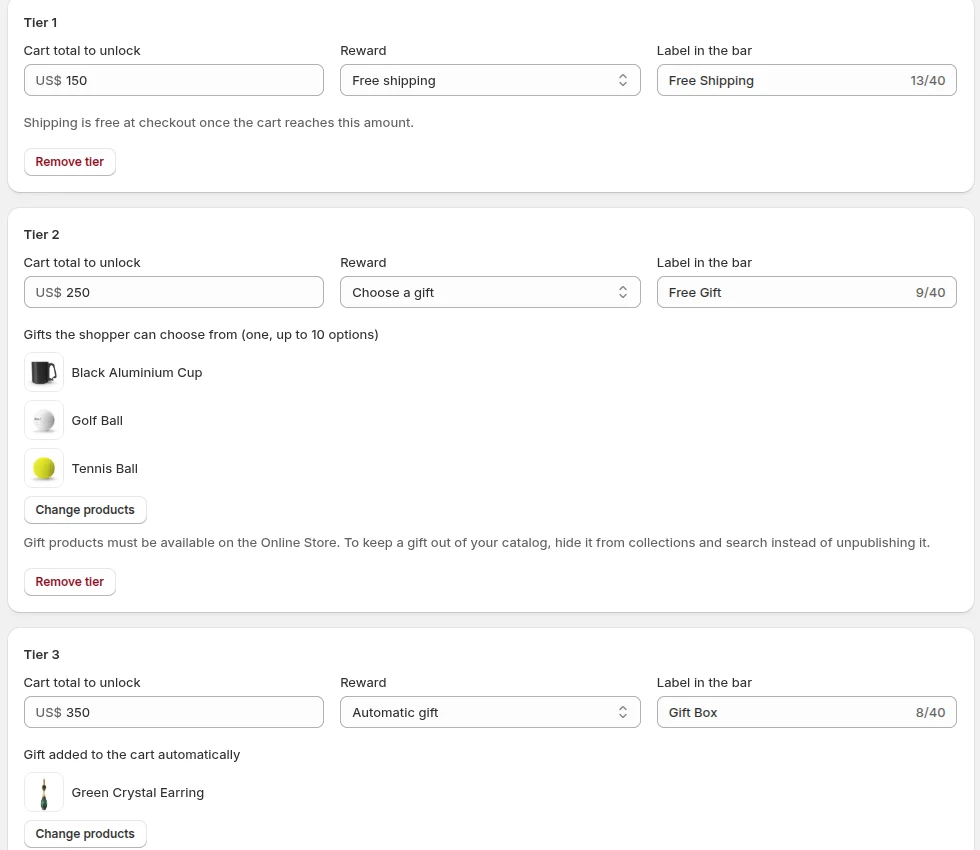Select the Green Crystal Earring name

(x=138, y=792)
